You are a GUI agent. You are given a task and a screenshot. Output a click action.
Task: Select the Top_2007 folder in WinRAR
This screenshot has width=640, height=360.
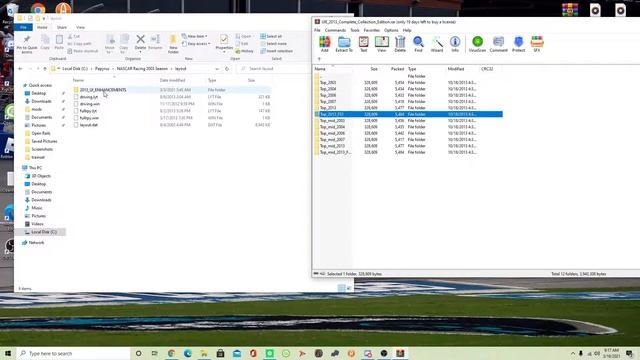tap(328, 101)
